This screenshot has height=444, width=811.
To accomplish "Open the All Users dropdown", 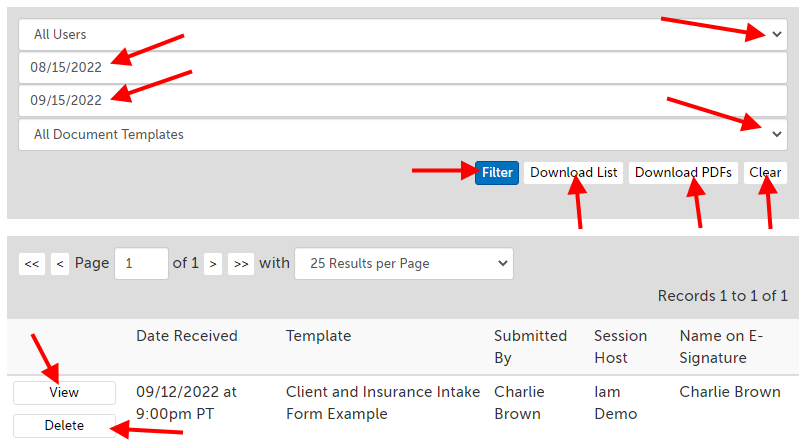I will (400, 34).
